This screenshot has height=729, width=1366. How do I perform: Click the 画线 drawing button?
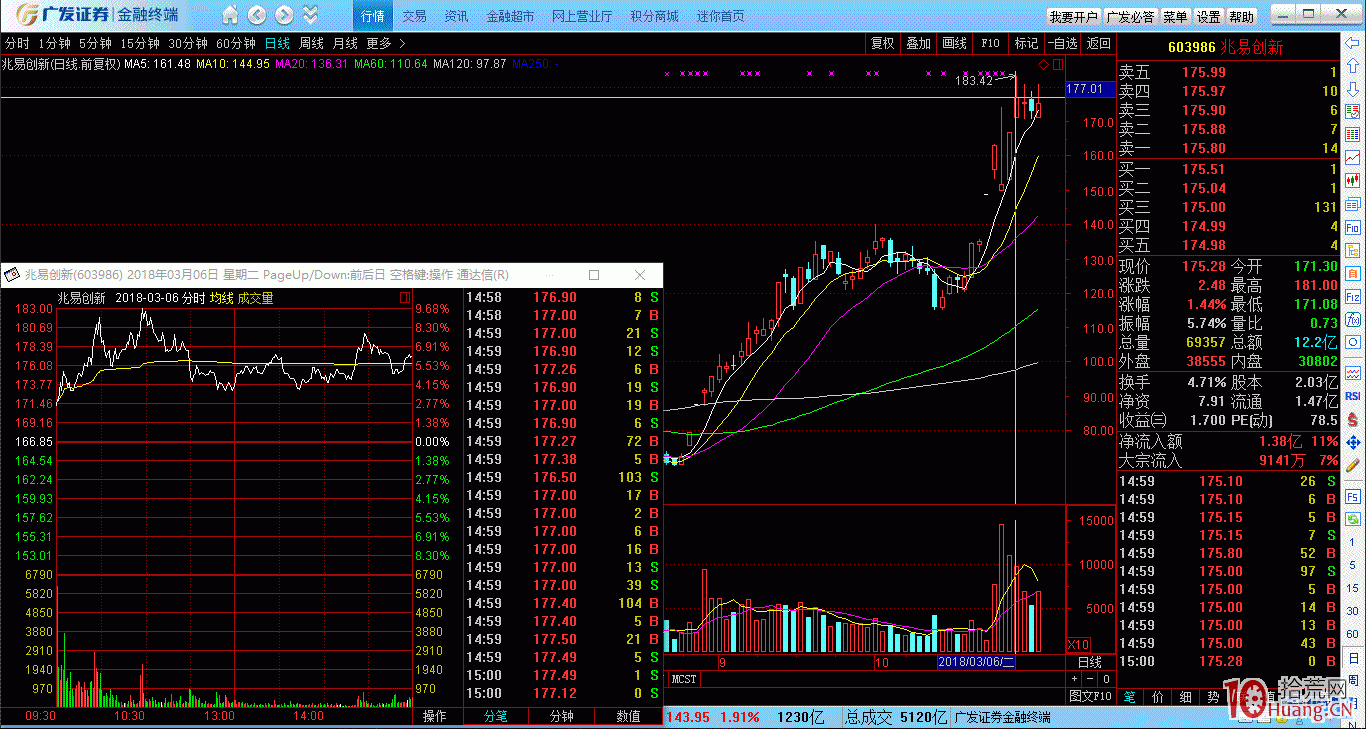click(x=955, y=43)
